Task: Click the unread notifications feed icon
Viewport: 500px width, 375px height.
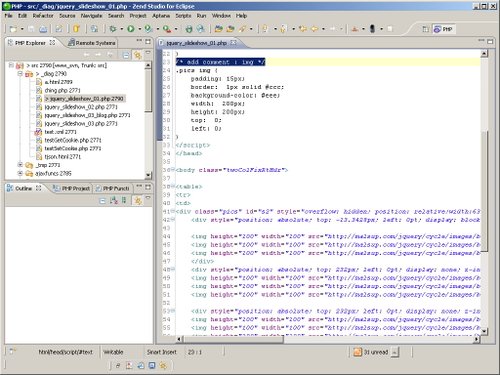Action: (357, 352)
